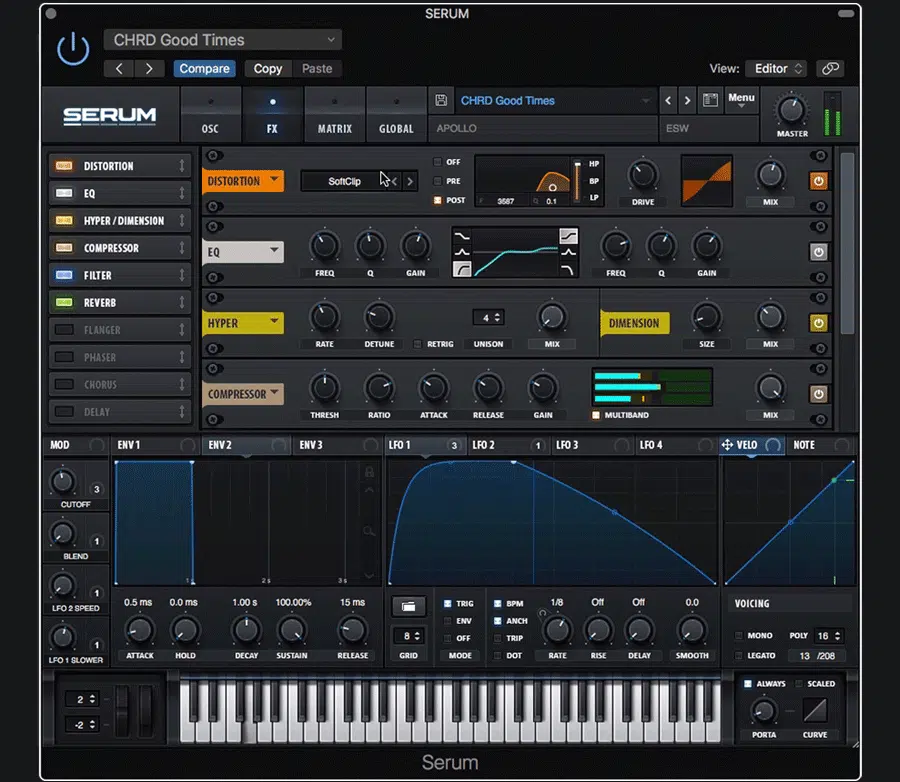The image size is (900, 782).
Task: Open the LFO shape folder icon
Action: point(408,606)
